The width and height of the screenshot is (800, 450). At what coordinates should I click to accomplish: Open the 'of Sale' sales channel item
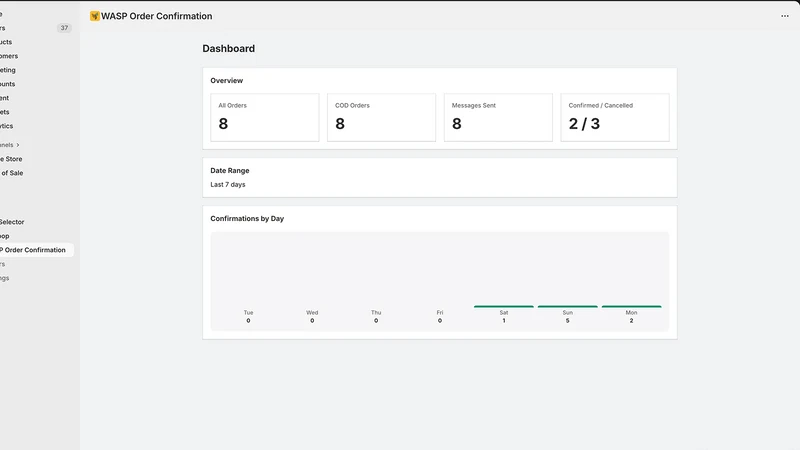coord(12,173)
